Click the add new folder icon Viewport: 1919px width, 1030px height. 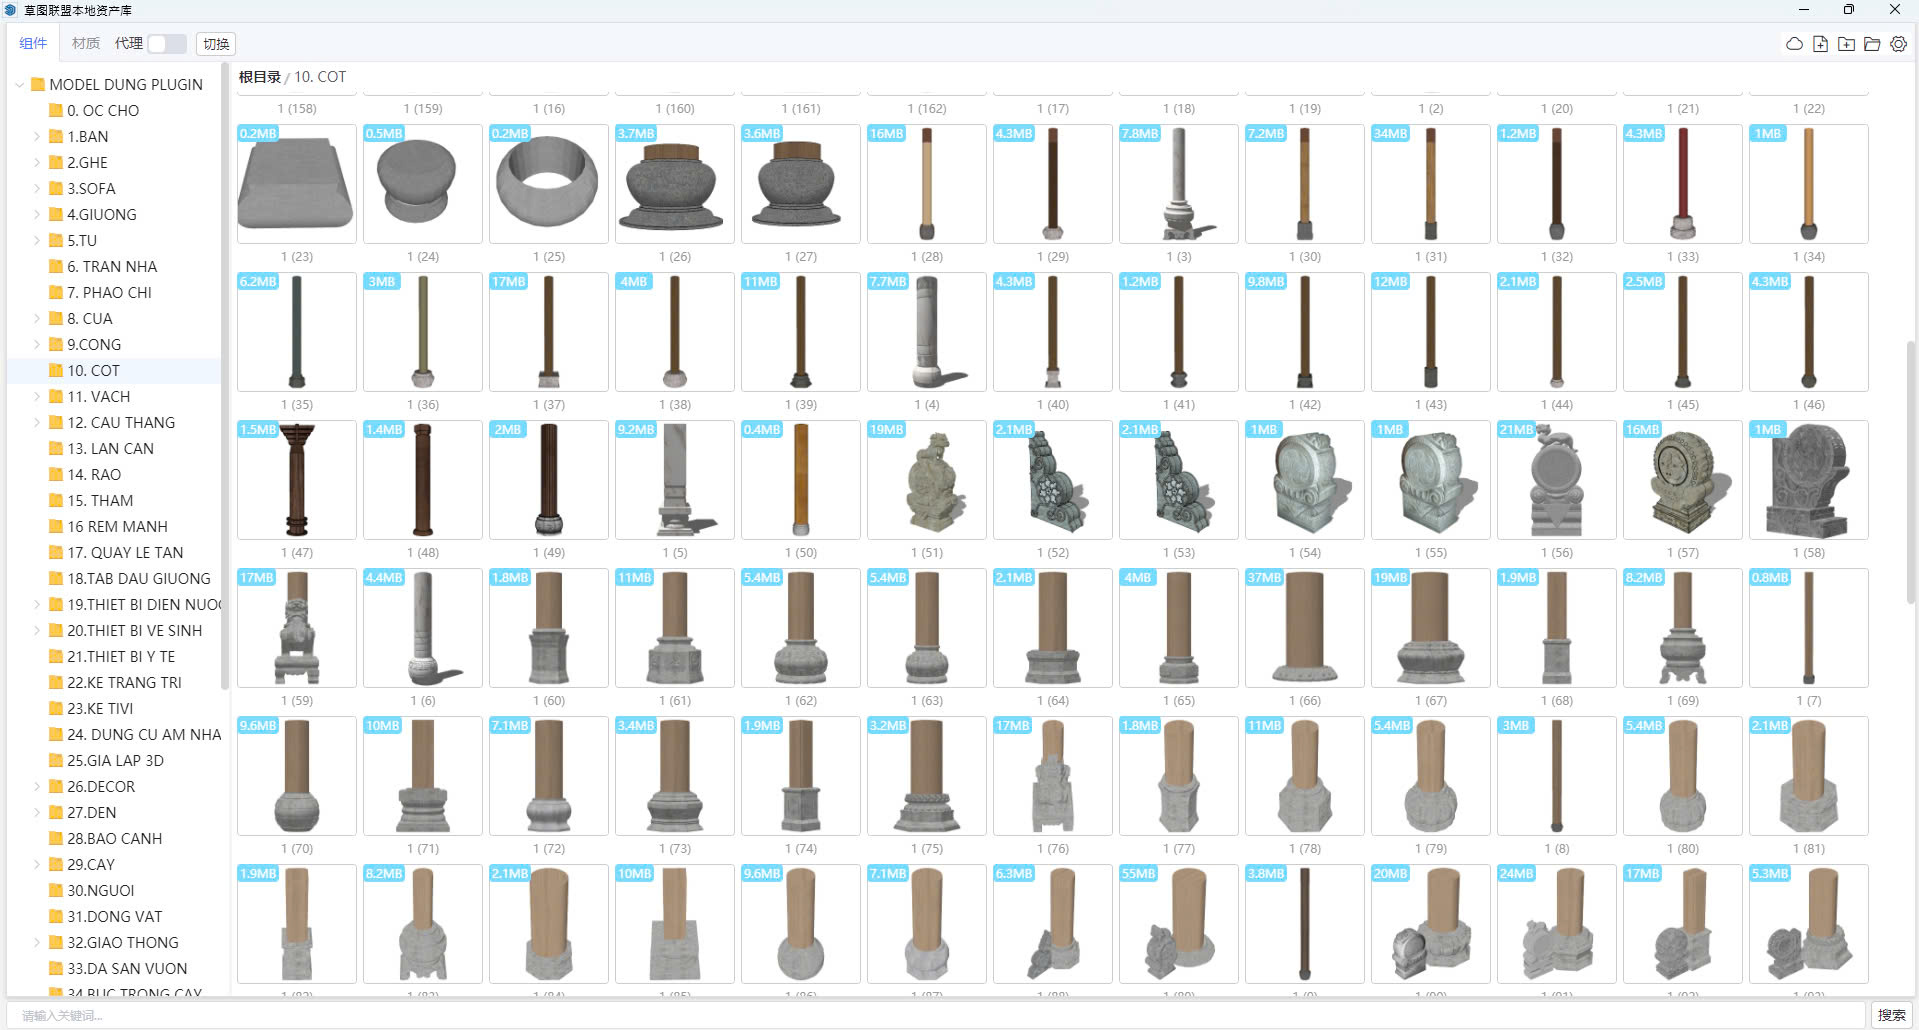click(1846, 44)
